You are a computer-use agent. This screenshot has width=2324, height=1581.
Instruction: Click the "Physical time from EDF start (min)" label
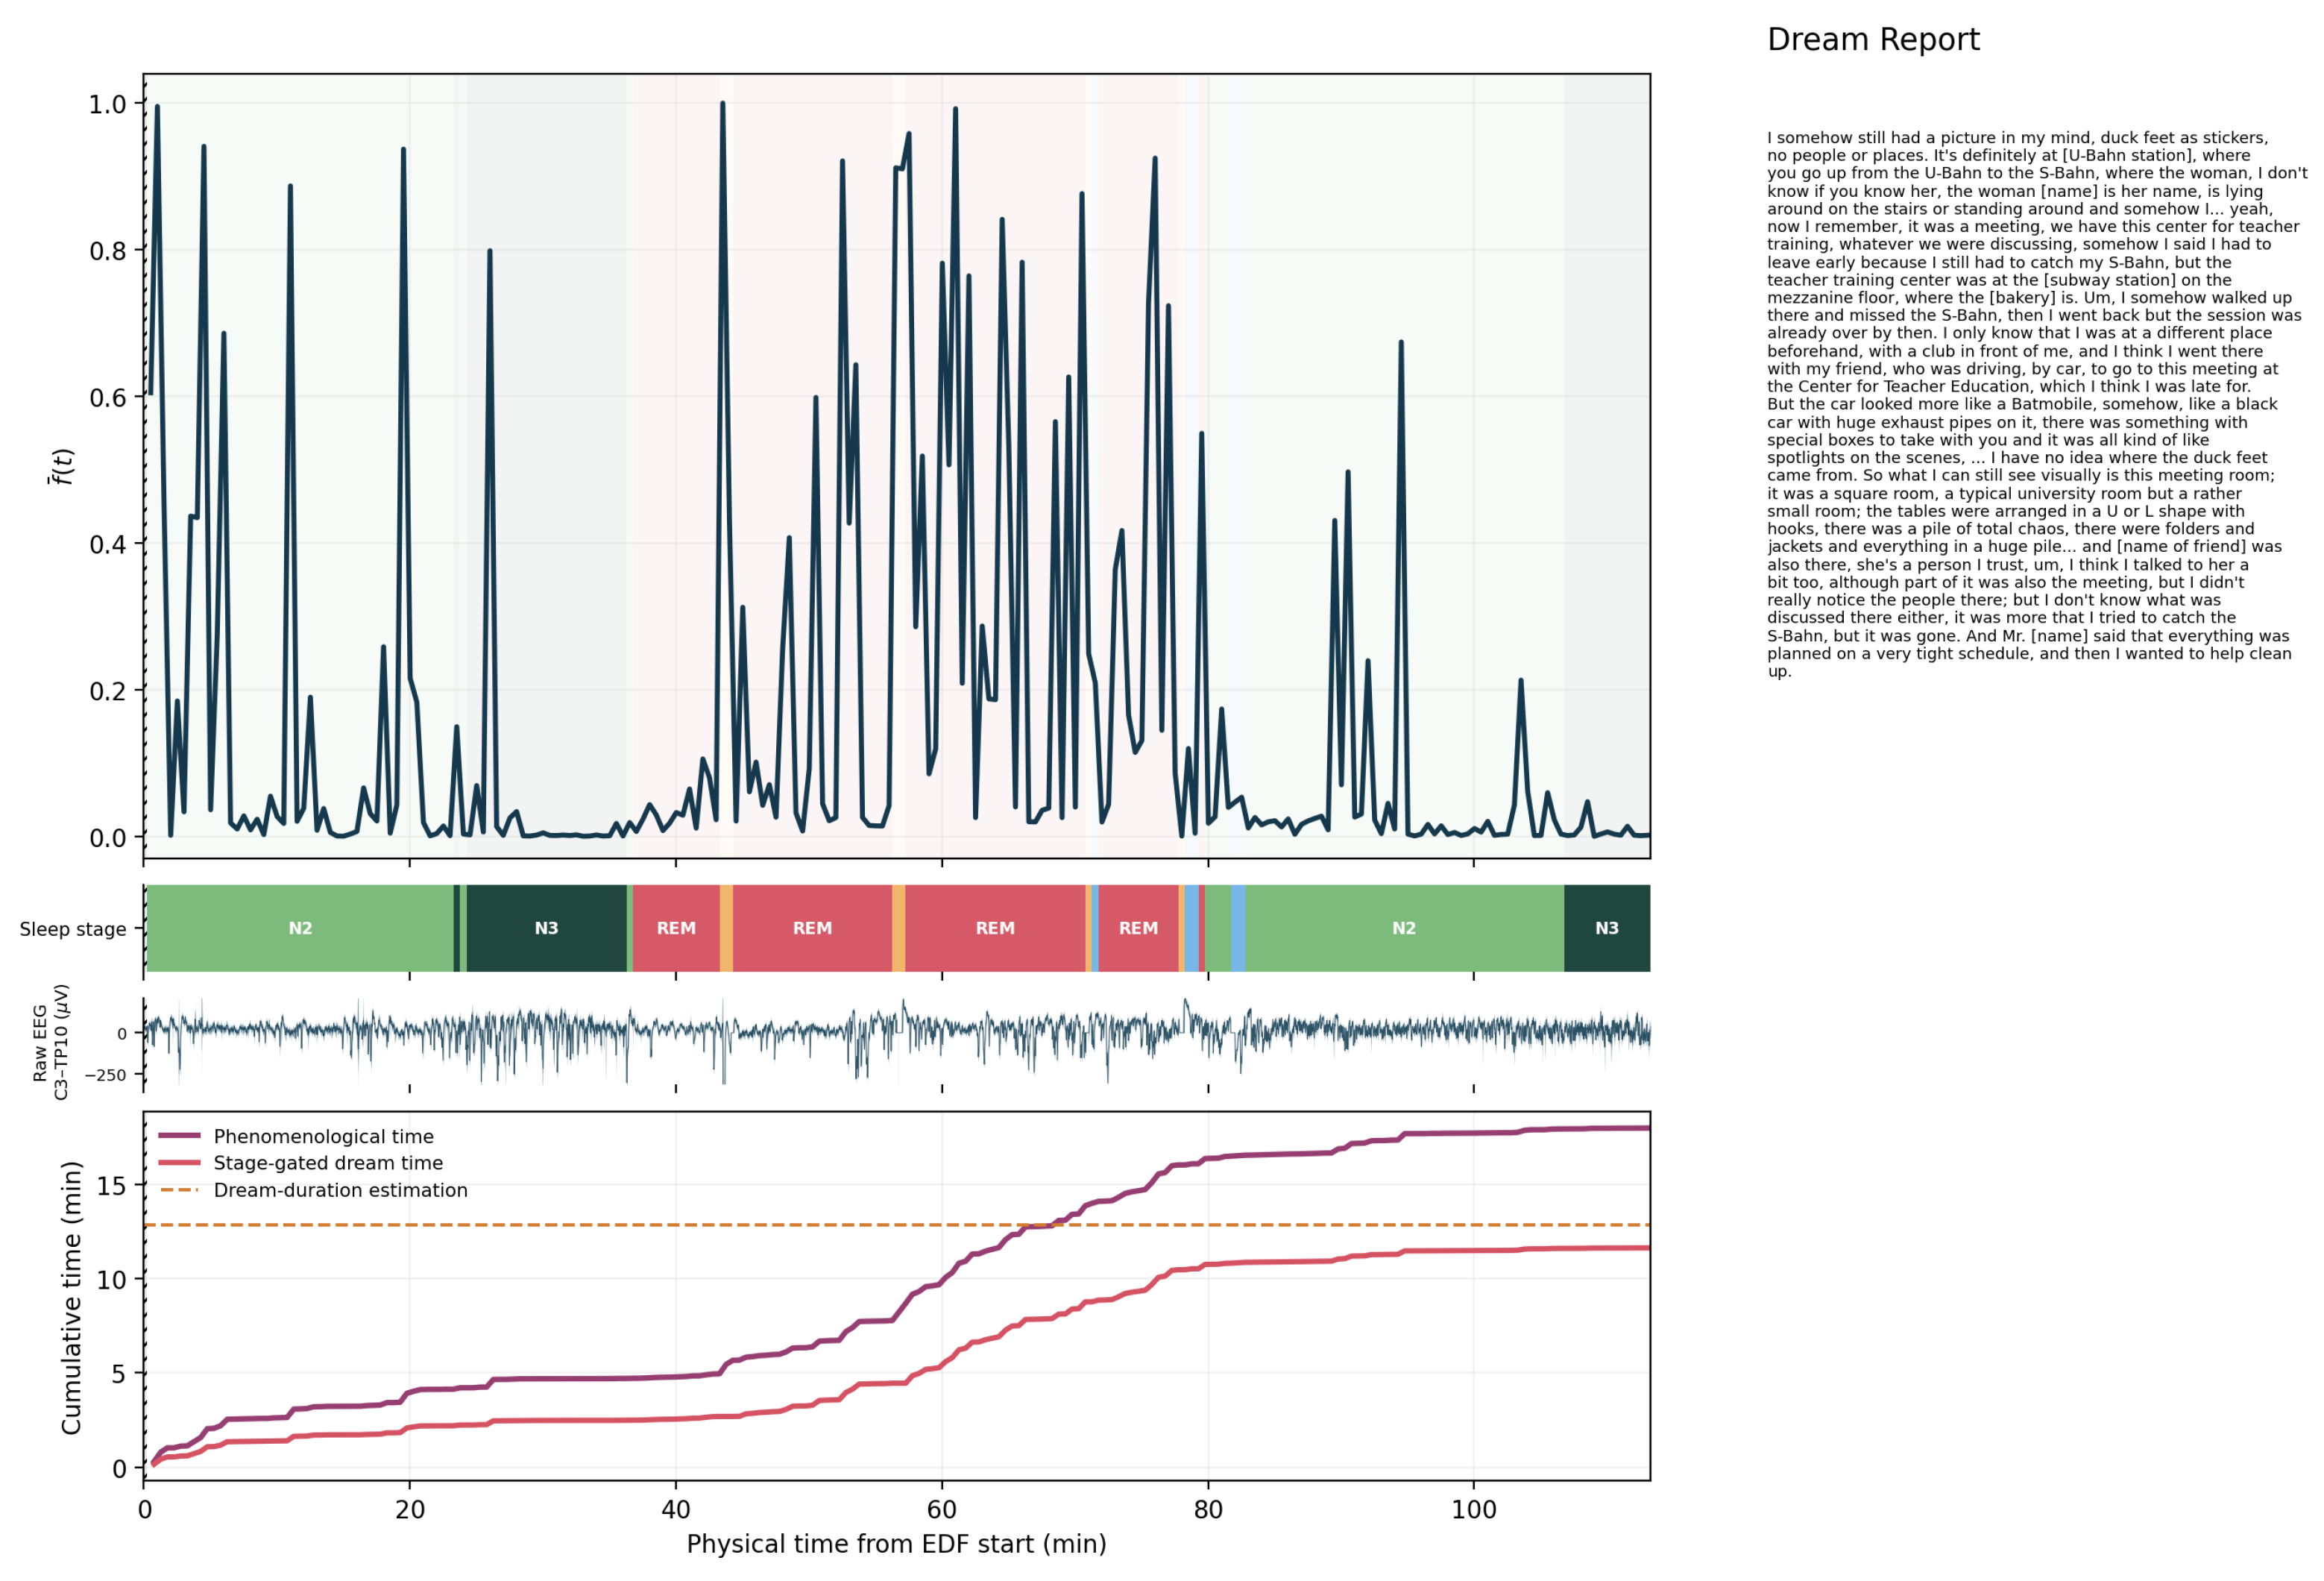(896, 1545)
